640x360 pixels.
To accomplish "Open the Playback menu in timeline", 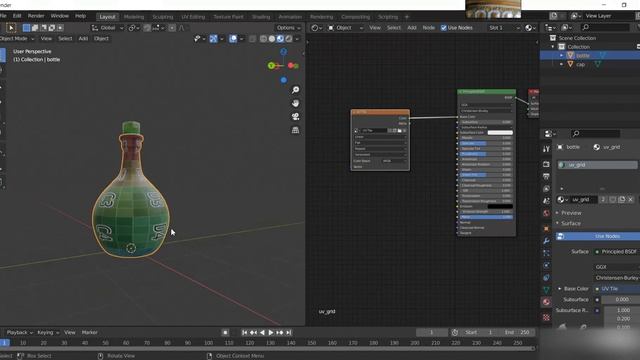I will (x=20, y=333).
